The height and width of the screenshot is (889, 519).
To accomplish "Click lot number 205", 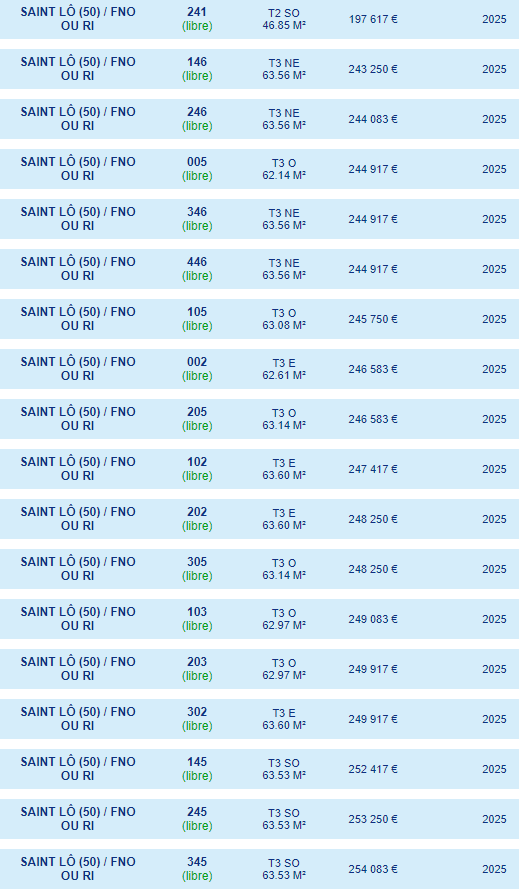I will coord(197,412).
